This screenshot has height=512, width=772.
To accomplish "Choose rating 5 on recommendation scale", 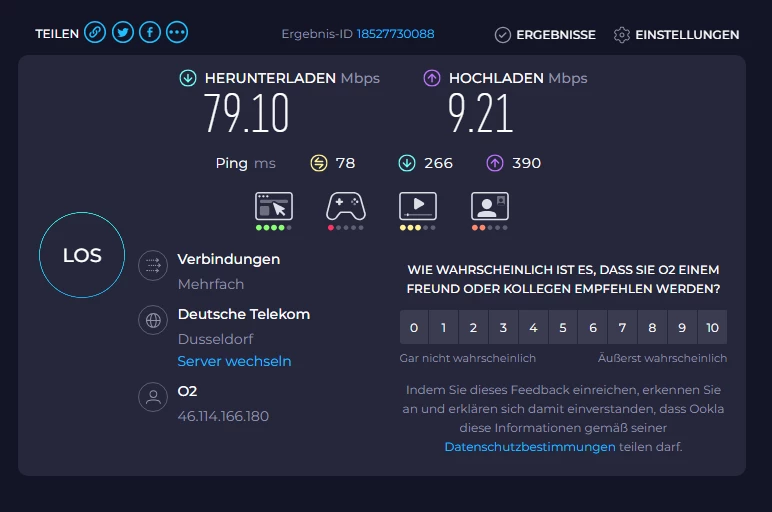I will 563,327.
